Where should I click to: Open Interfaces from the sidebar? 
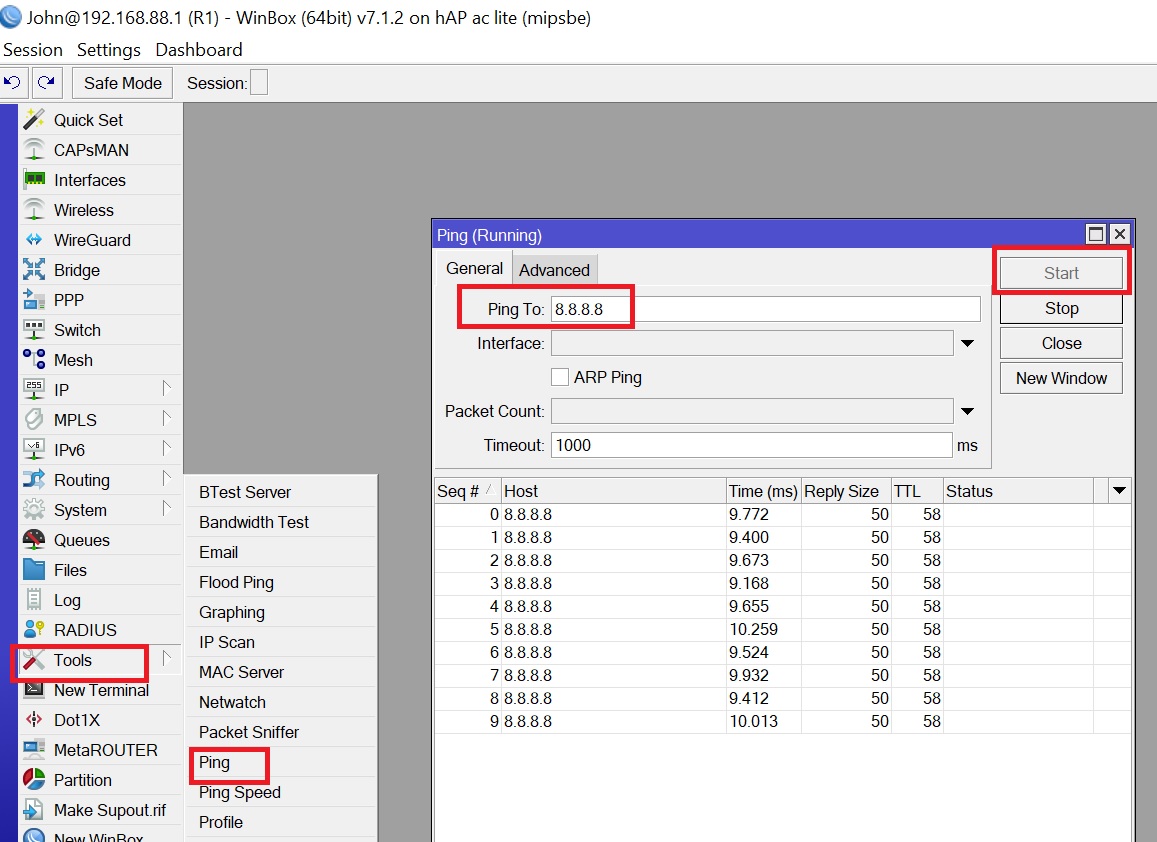(100, 180)
